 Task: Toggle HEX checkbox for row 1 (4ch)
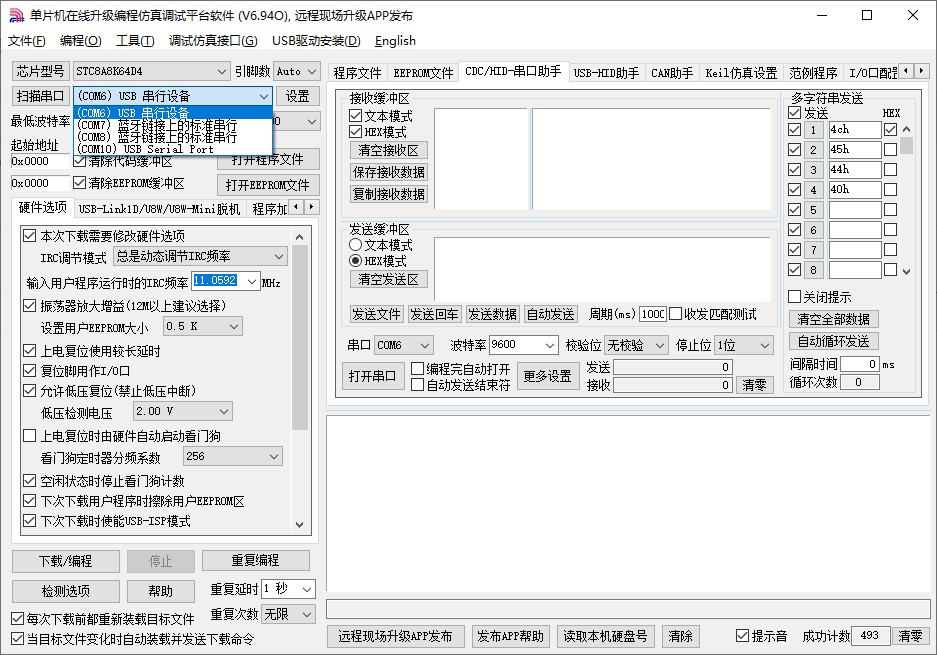(x=890, y=129)
